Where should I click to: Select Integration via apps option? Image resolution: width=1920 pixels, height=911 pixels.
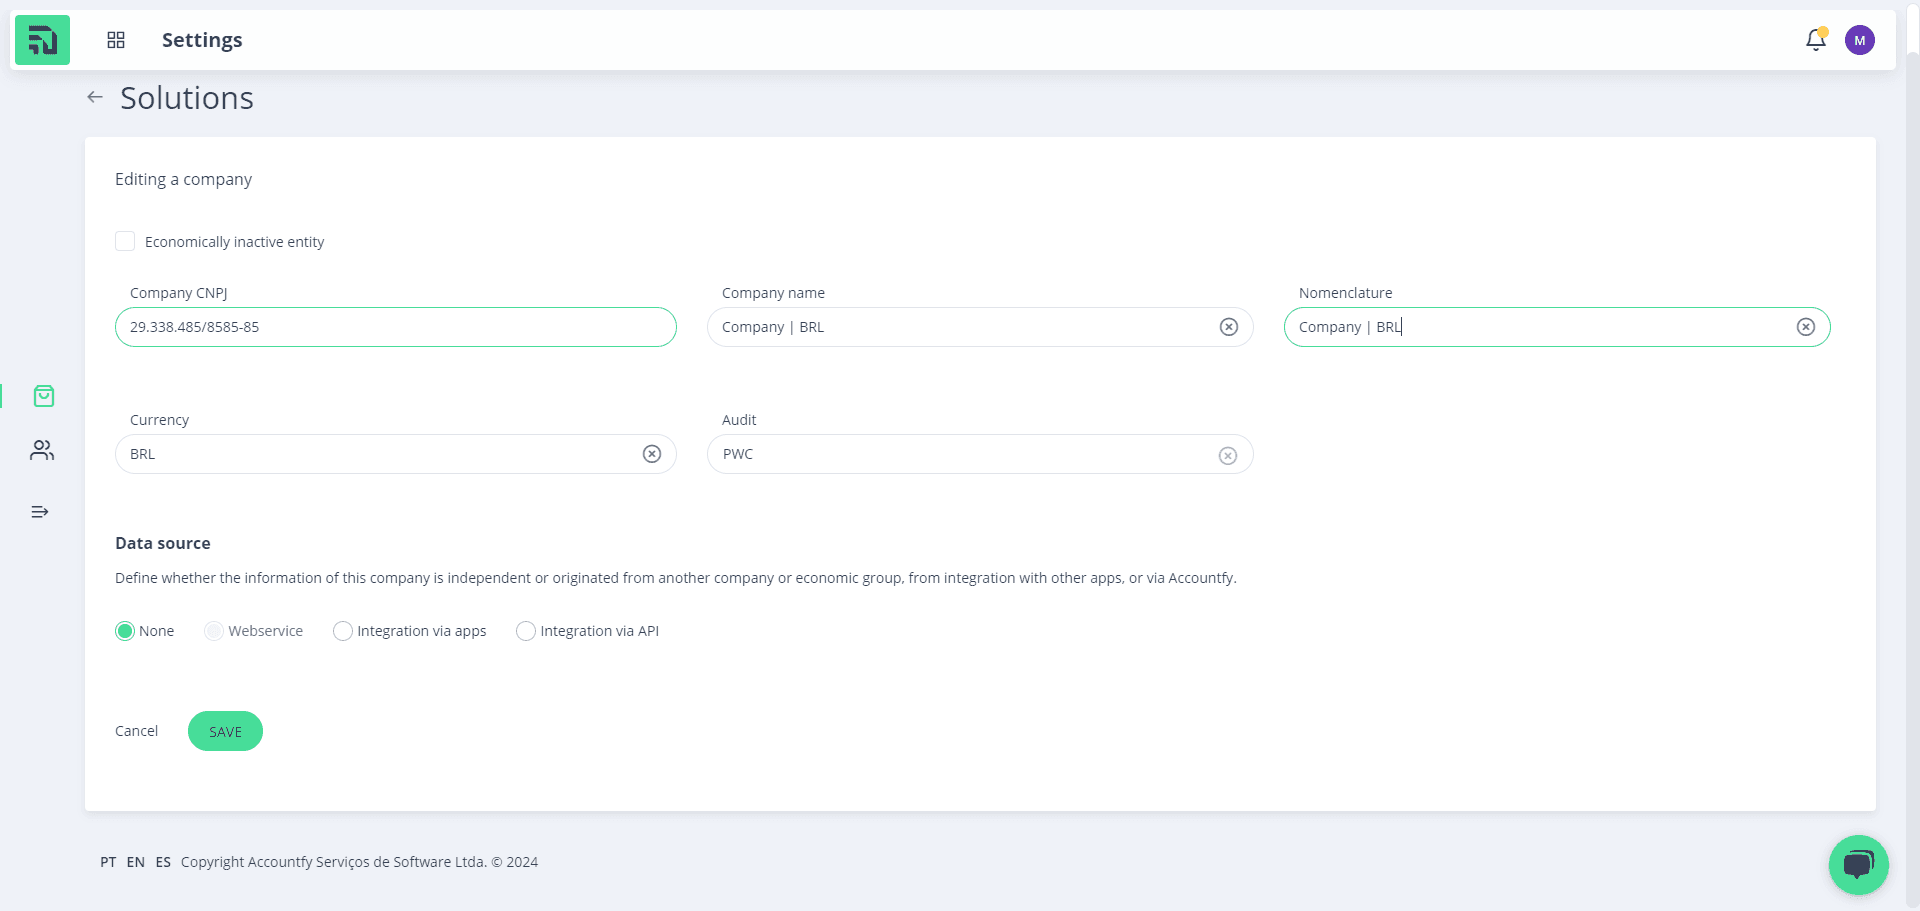pos(343,631)
